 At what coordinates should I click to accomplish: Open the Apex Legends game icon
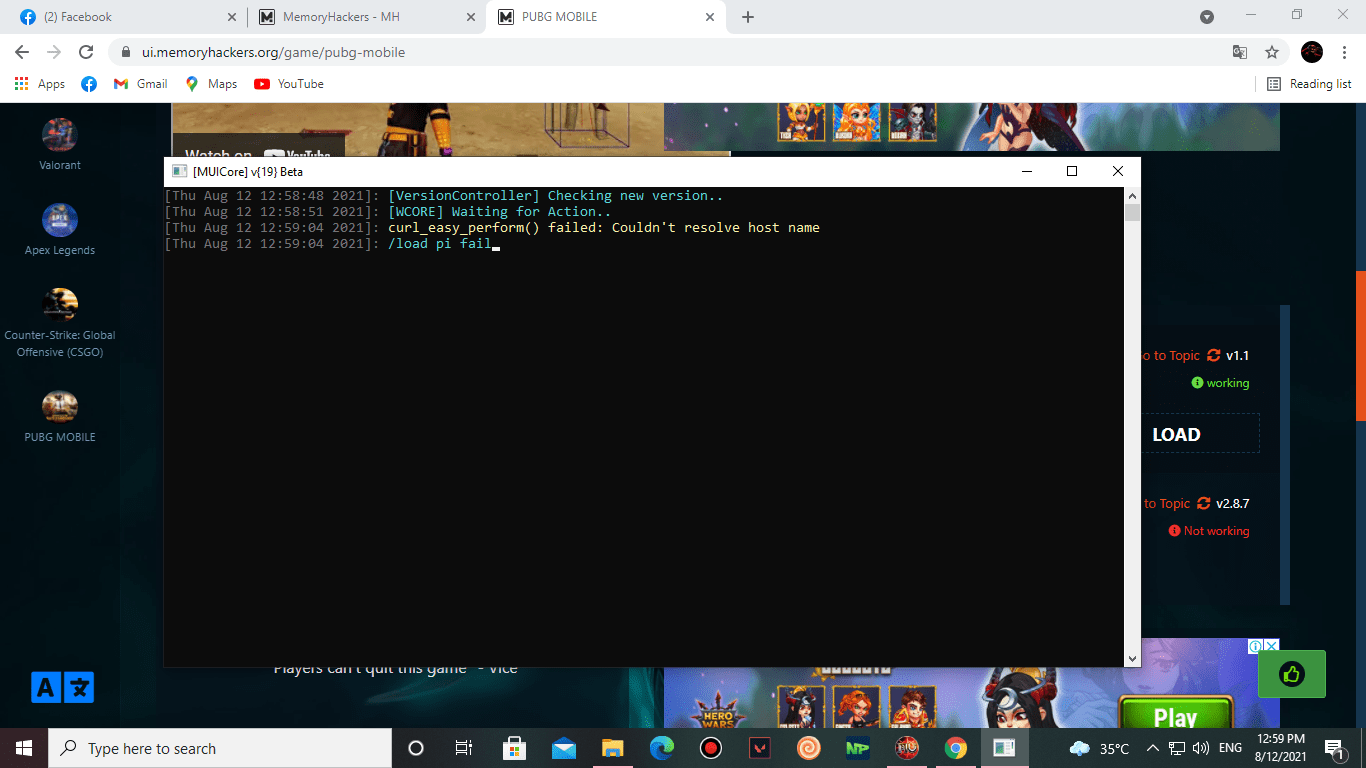click(x=60, y=220)
